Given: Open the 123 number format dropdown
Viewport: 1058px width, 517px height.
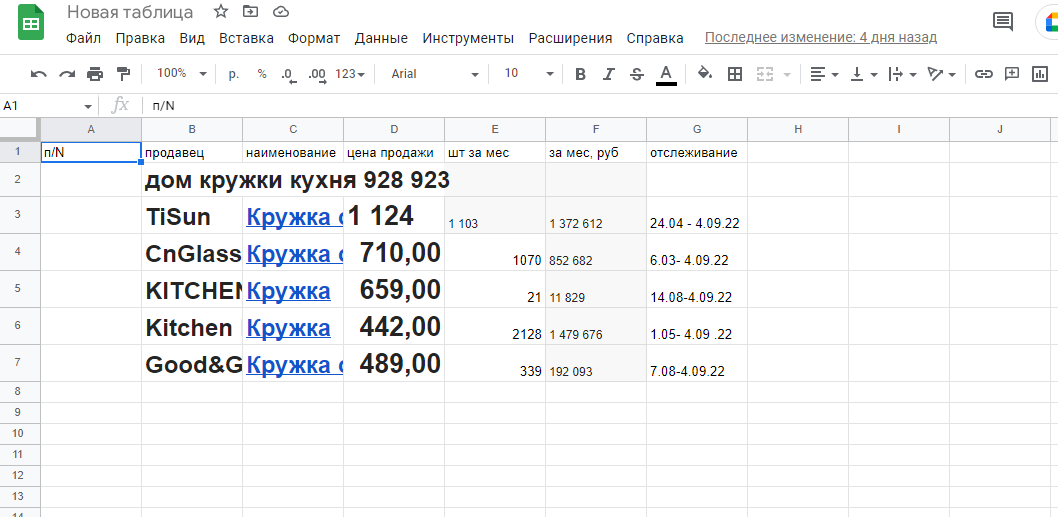Looking at the screenshot, I should (350, 74).
